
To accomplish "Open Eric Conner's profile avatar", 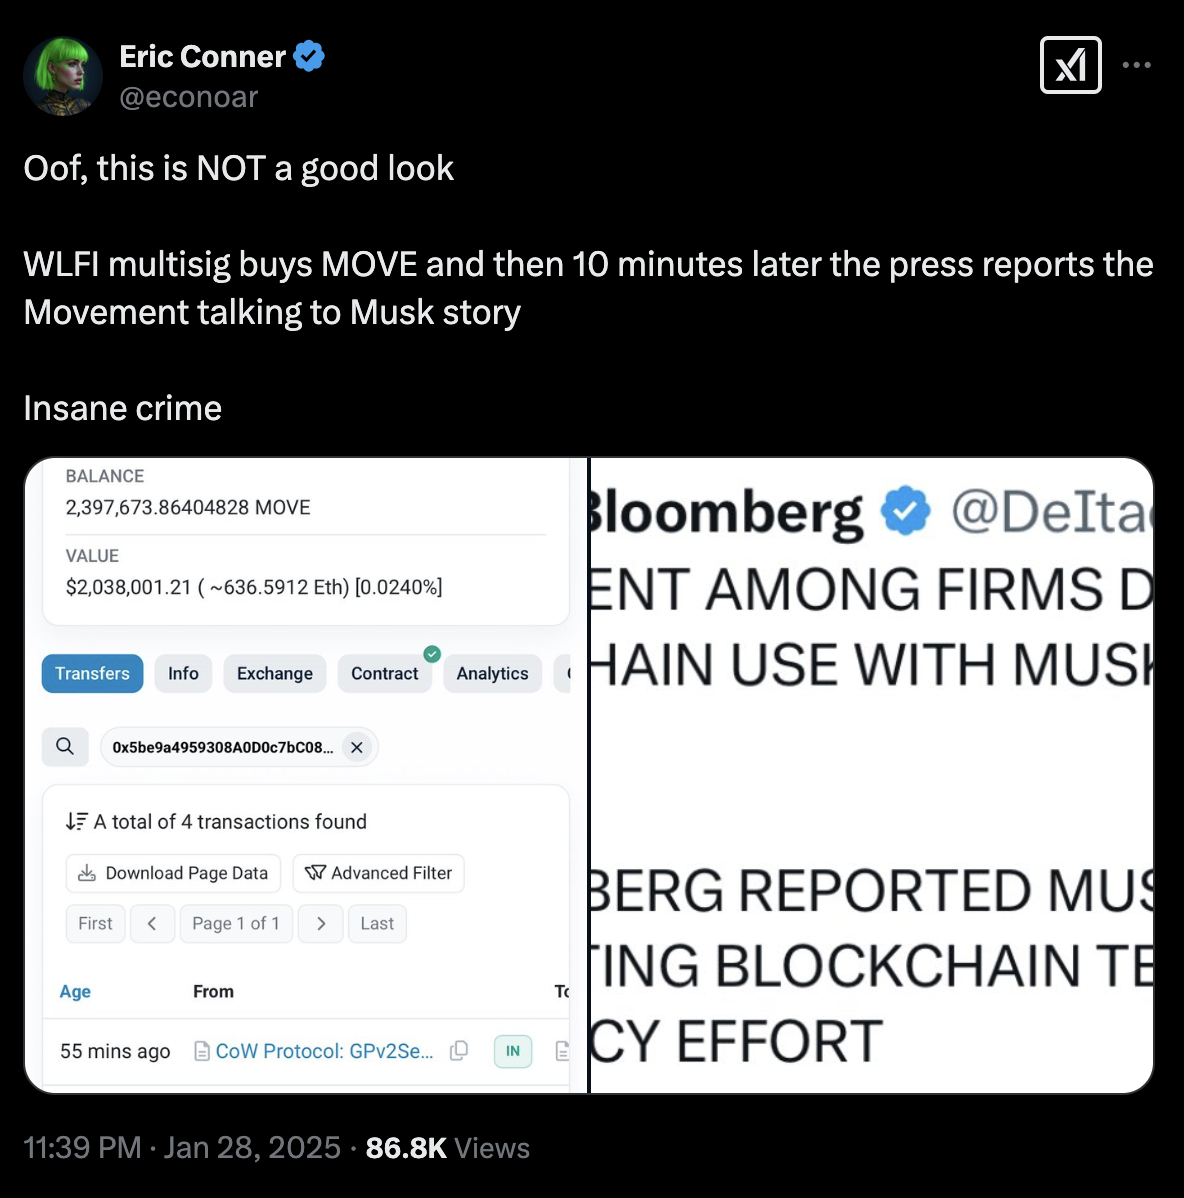I will click(62, 75).
